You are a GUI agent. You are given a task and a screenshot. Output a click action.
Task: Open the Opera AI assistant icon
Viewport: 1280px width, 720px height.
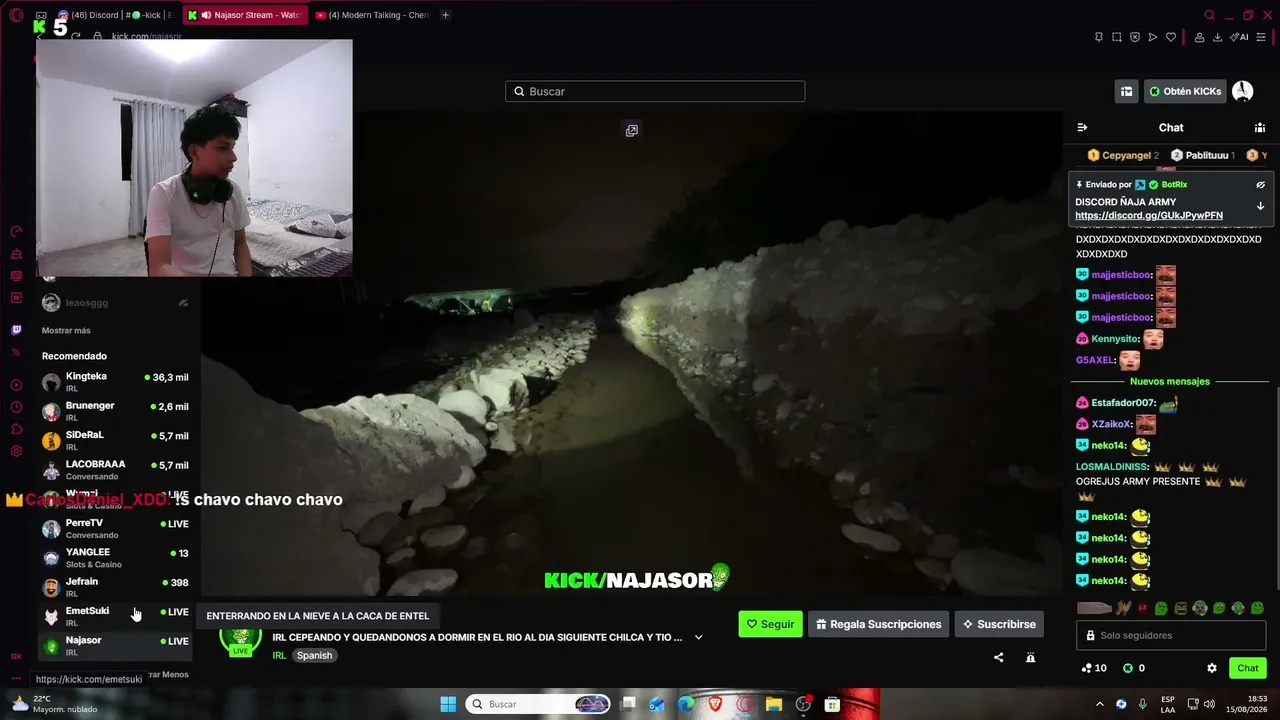(x=1240, y=37)
